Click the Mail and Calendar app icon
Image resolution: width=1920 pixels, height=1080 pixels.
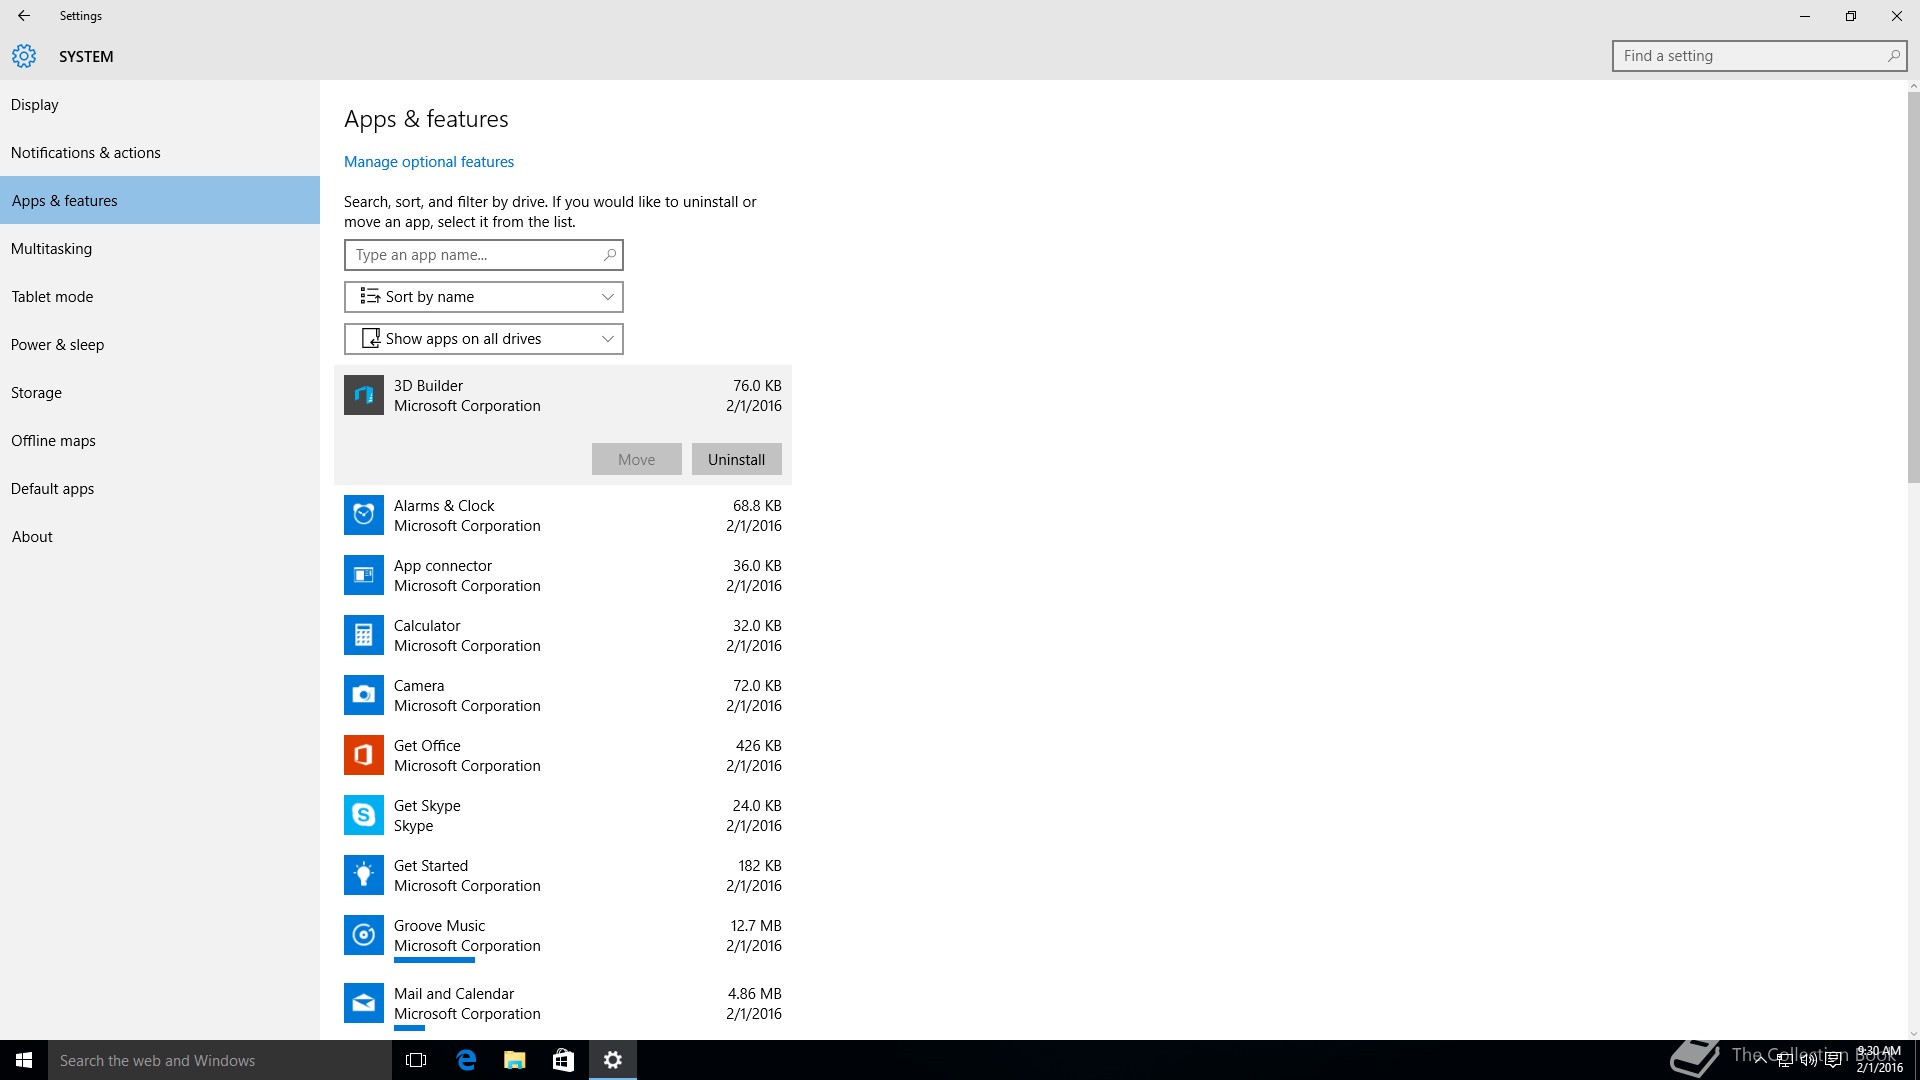coord(364,1003)
